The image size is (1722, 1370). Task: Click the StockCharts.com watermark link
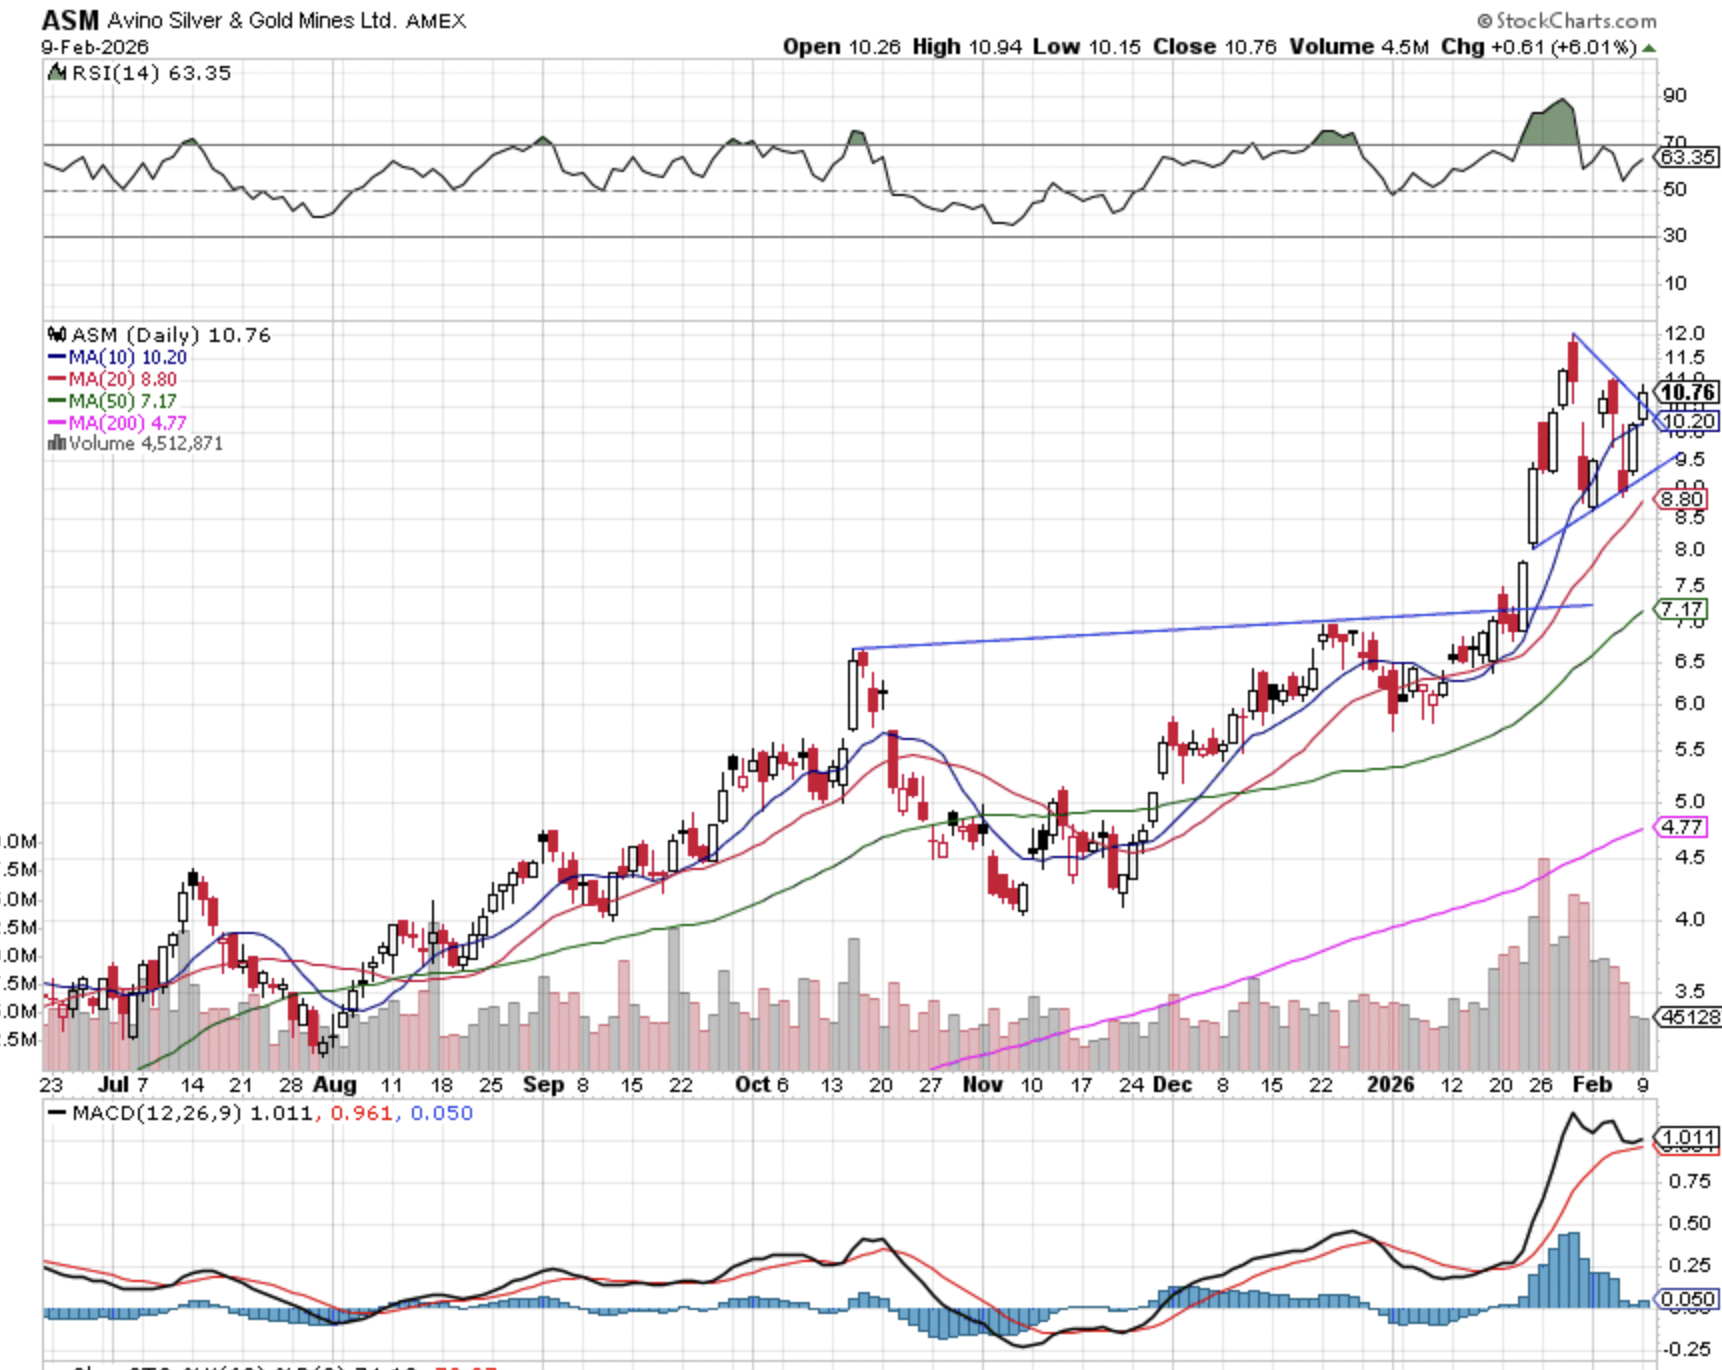point(1575,21)
